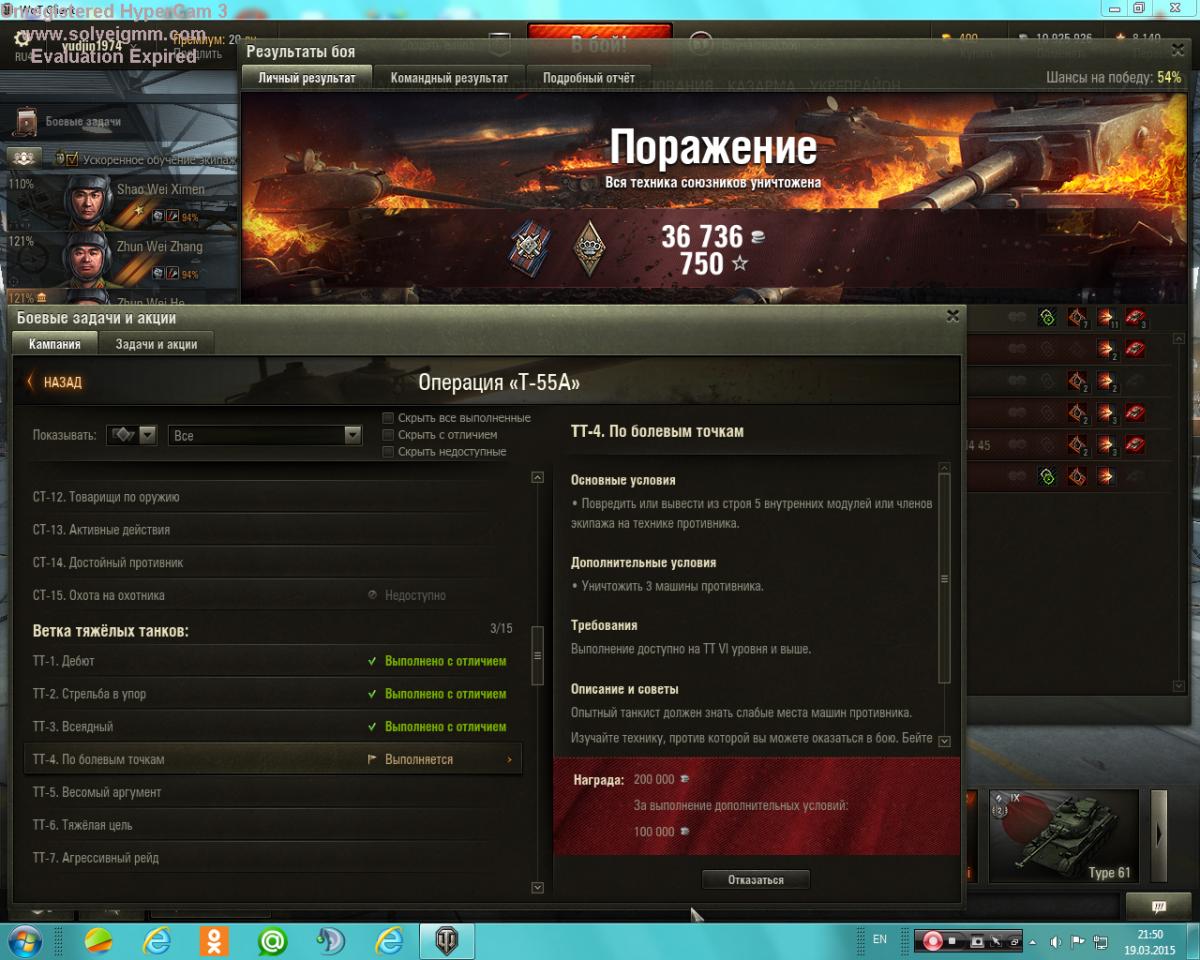
Task: Open Mail.ru Agent taskbar icon
Action: point(271,941)
